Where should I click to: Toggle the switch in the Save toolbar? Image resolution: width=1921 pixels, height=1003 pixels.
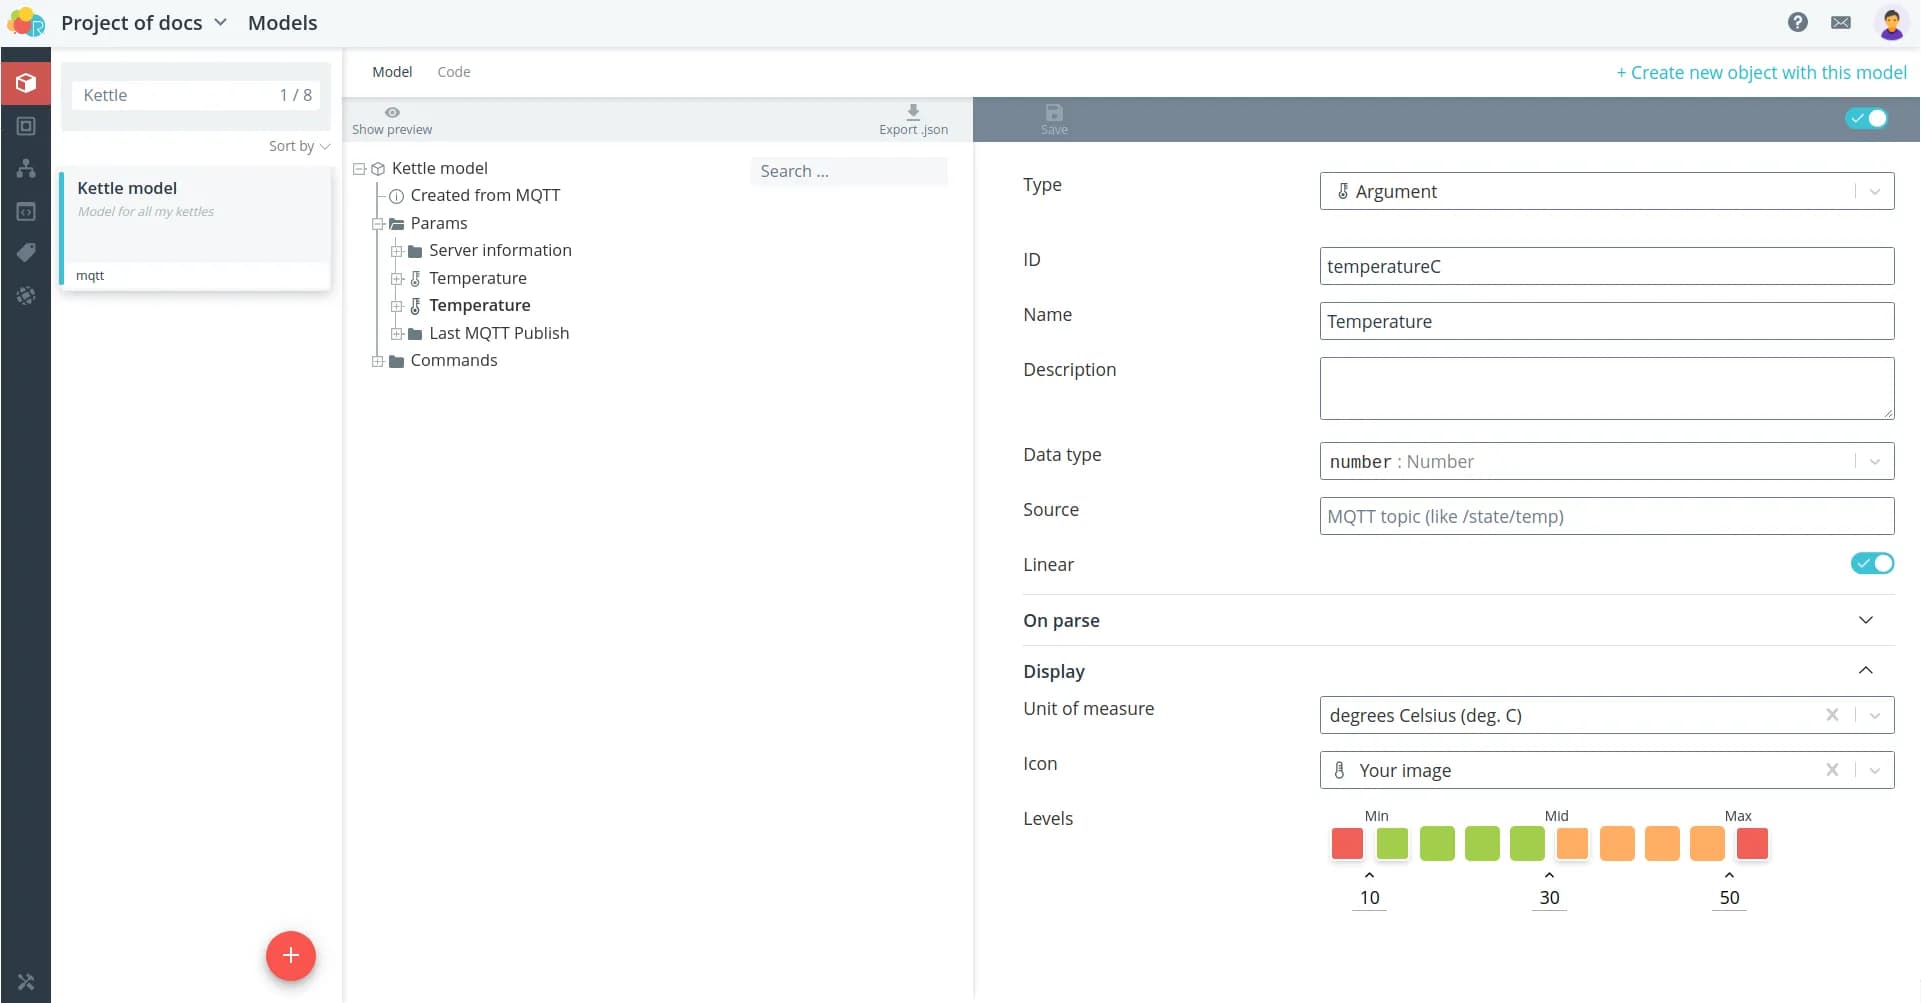coord(1866,118)
